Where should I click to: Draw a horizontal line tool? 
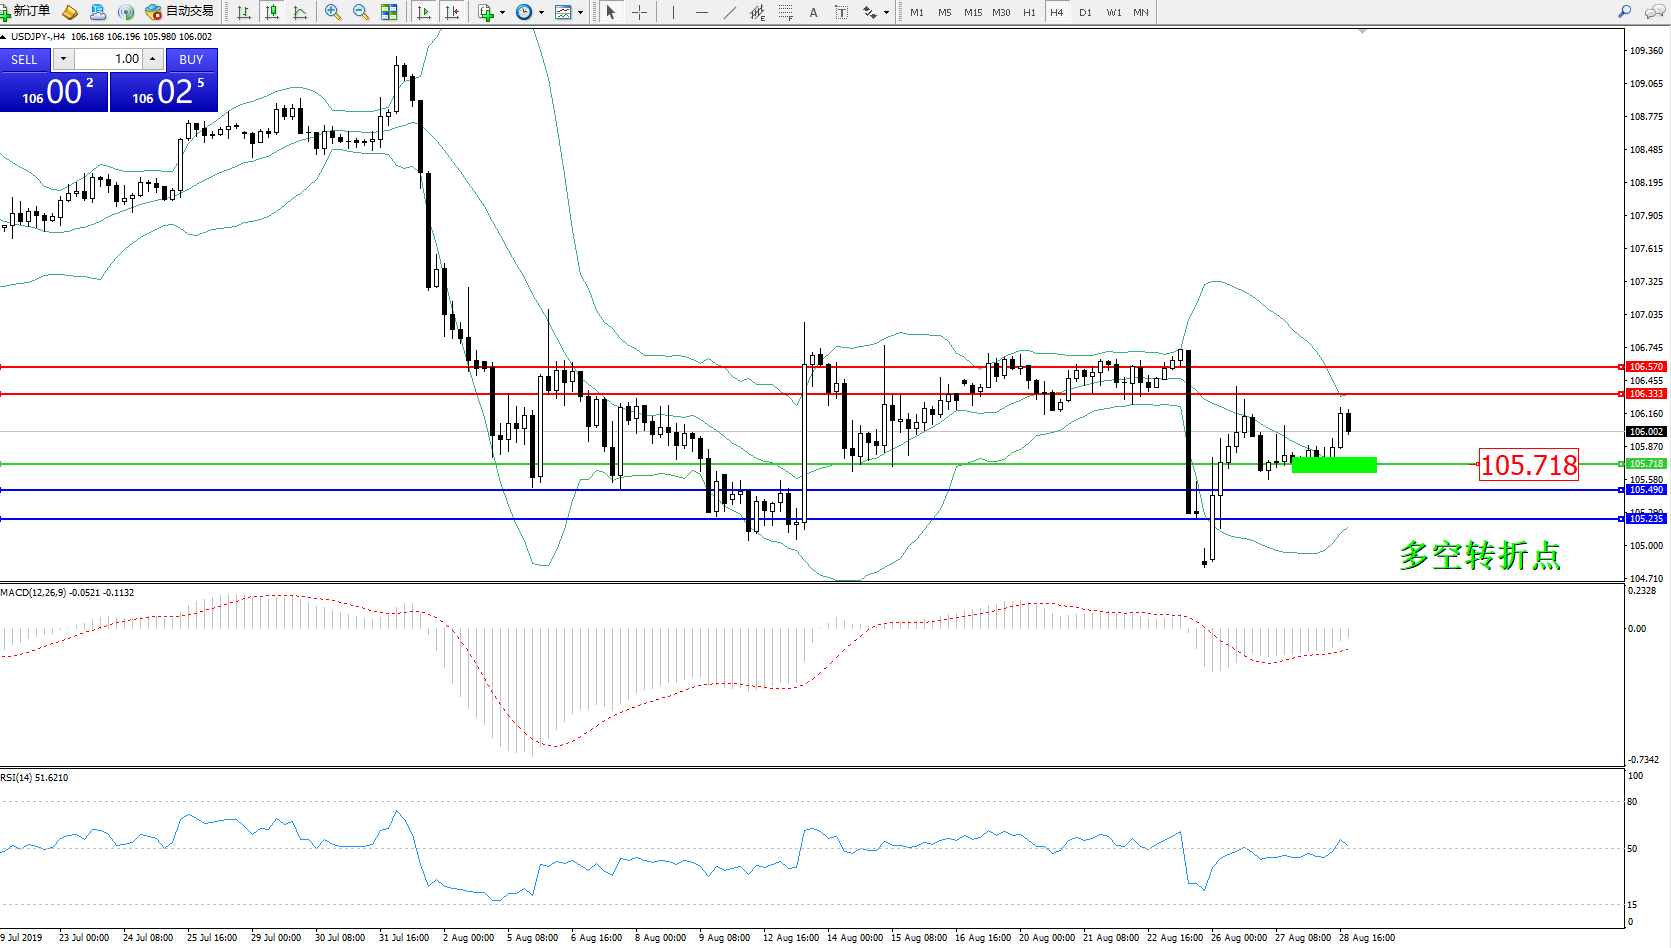702,12
